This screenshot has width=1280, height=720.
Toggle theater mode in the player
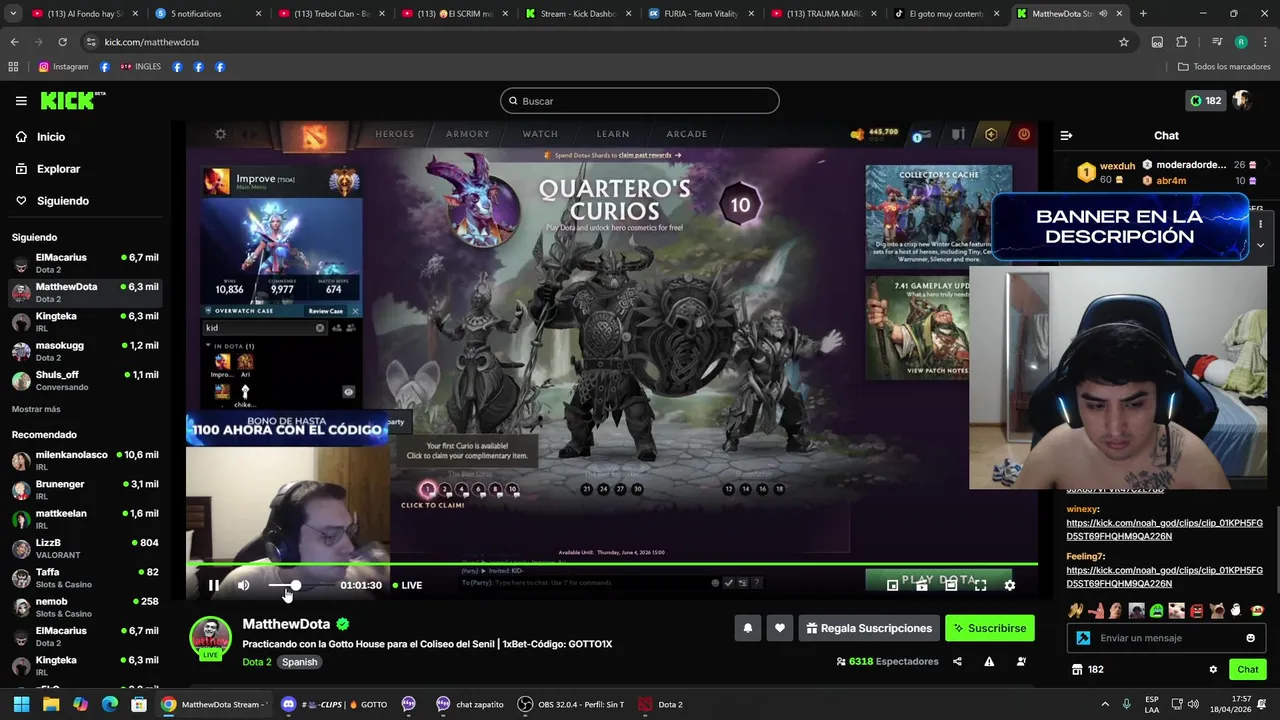coord(951,585)
